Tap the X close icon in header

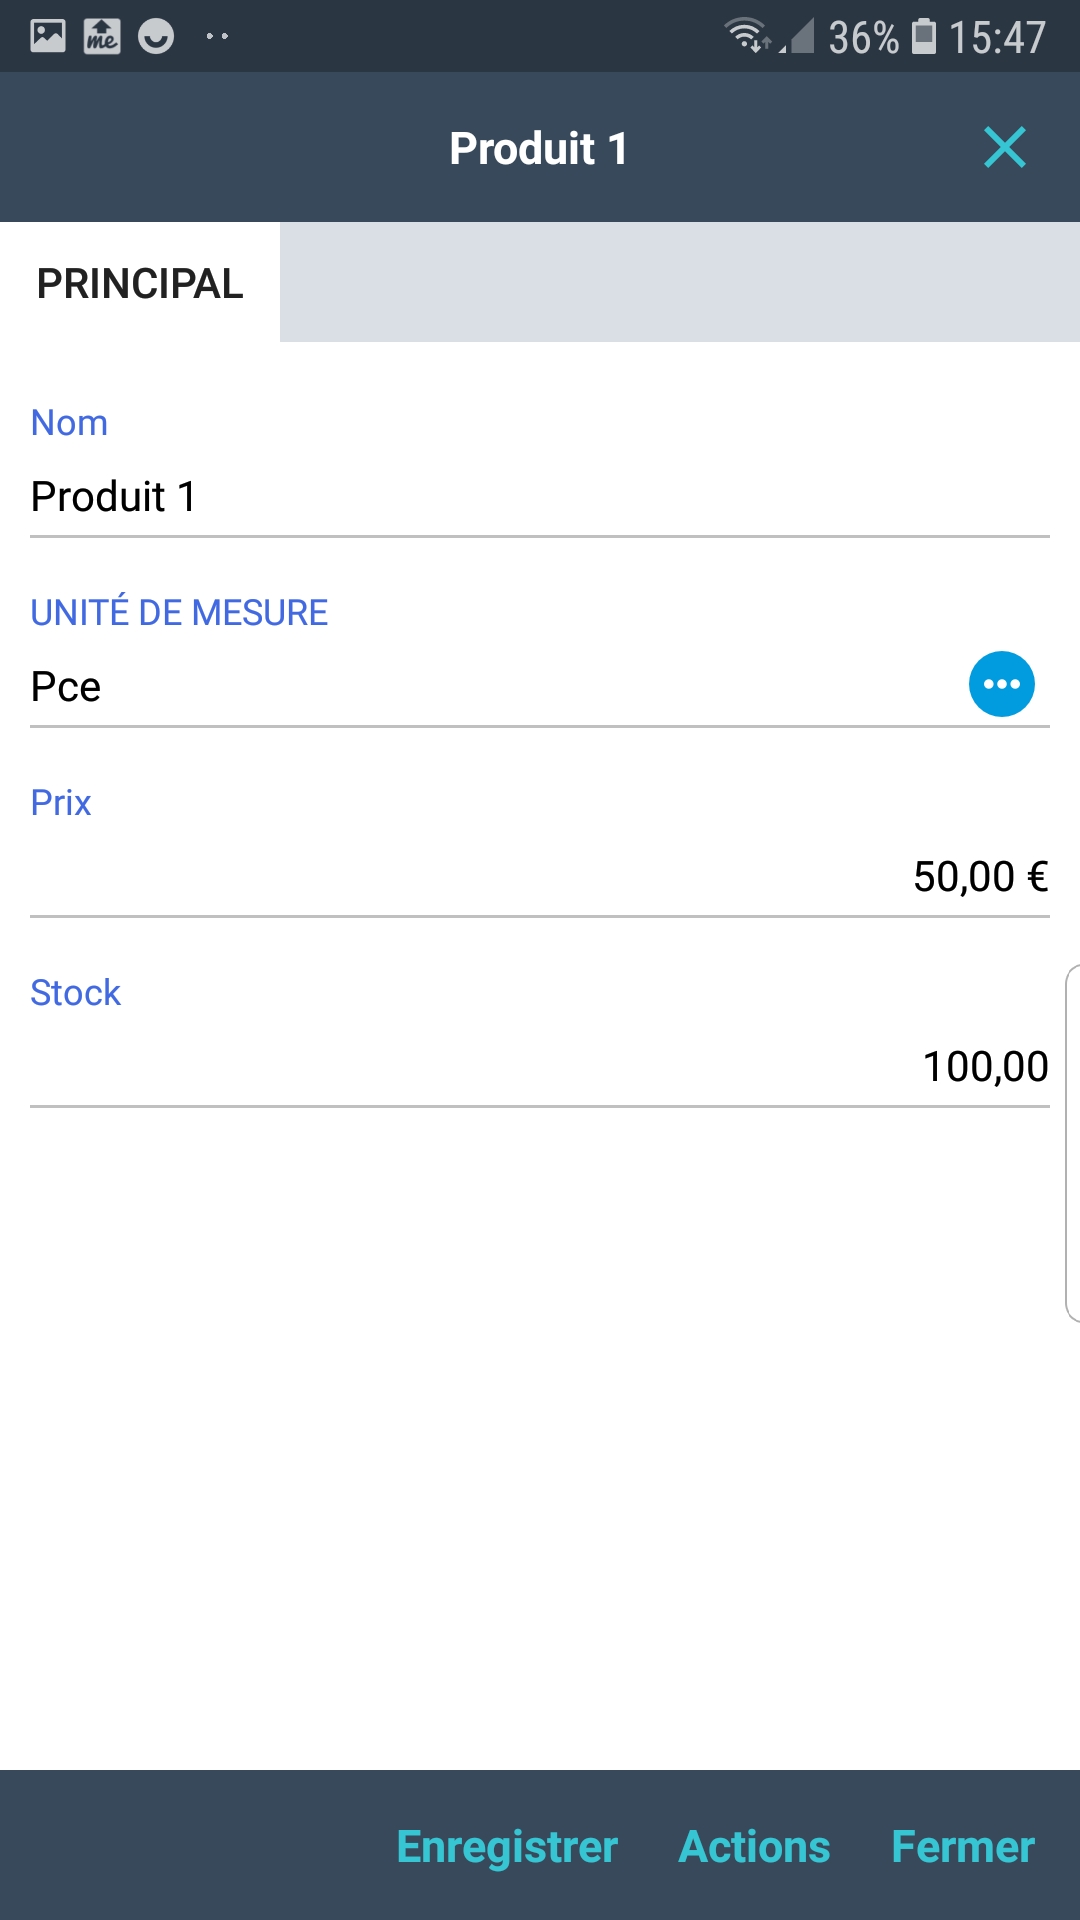[1004, 148]
